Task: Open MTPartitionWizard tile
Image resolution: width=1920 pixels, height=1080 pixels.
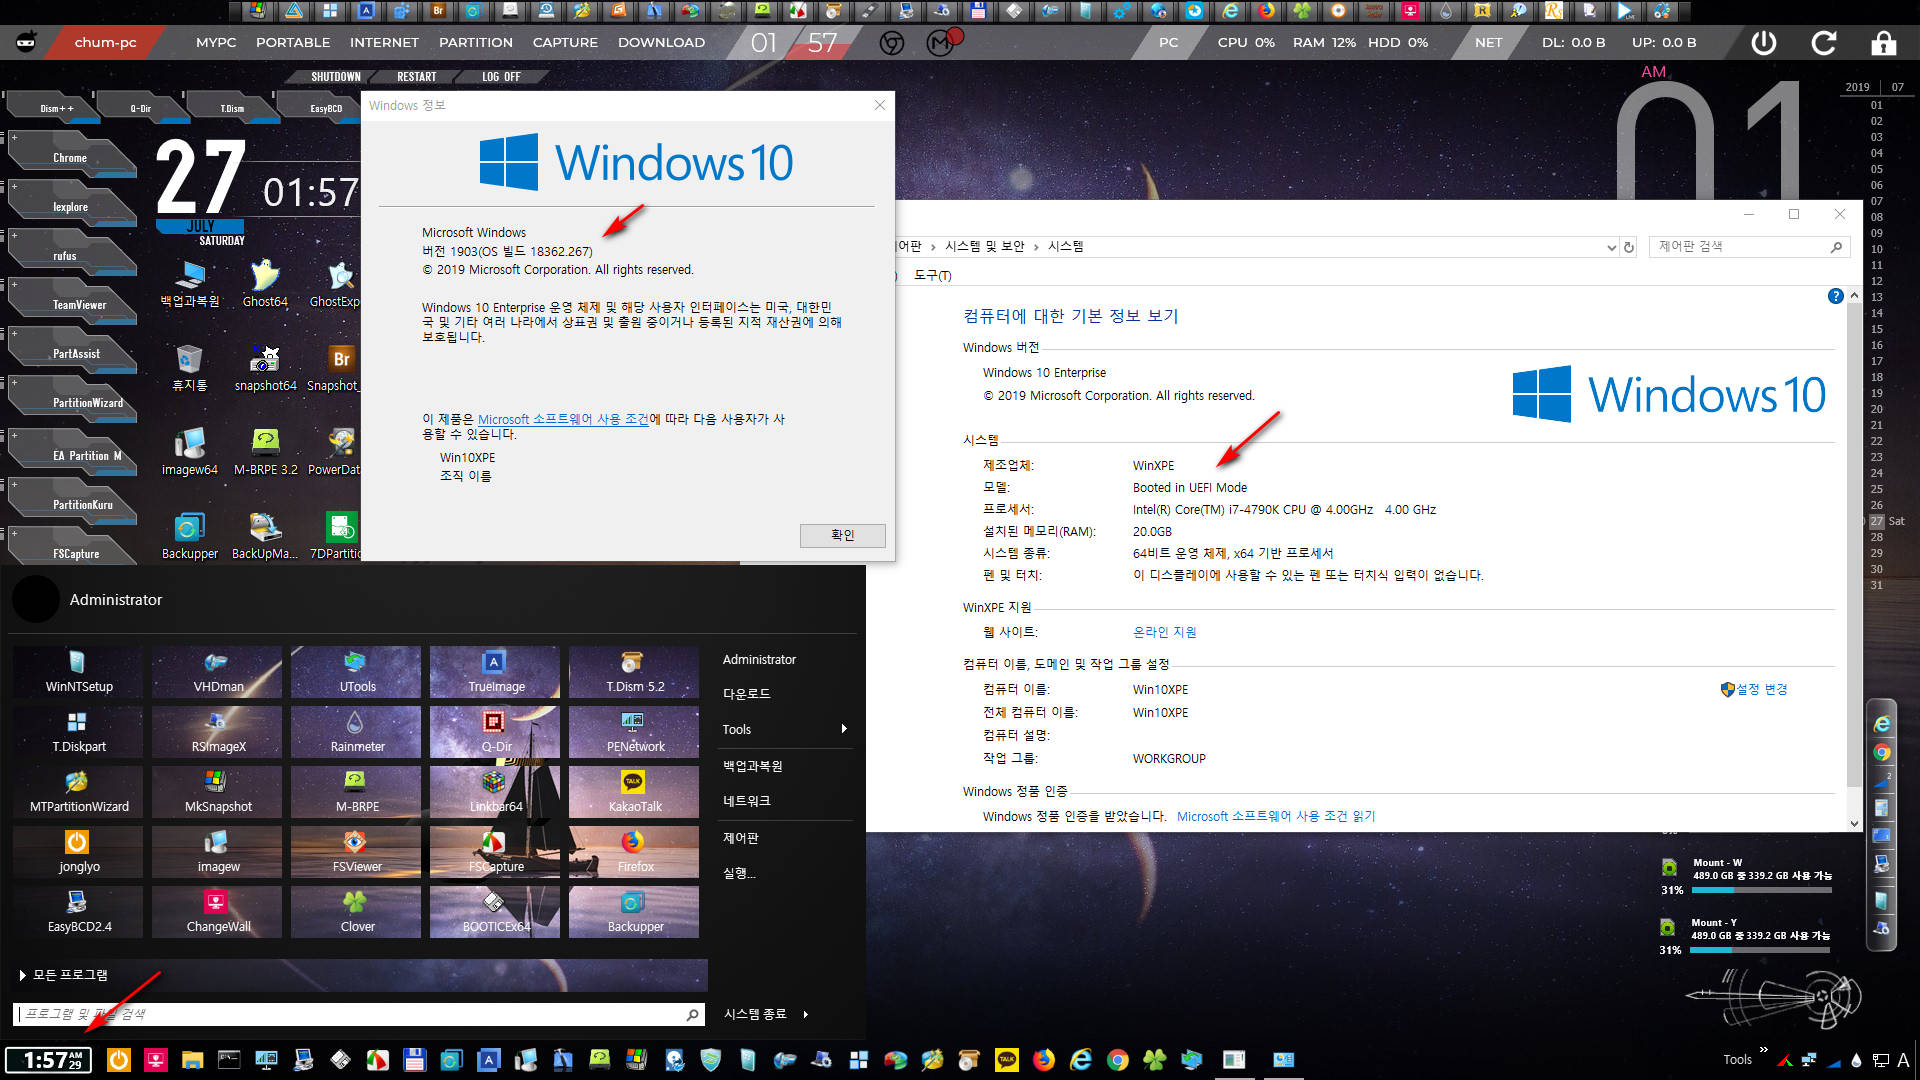Action: pos(78,792)
